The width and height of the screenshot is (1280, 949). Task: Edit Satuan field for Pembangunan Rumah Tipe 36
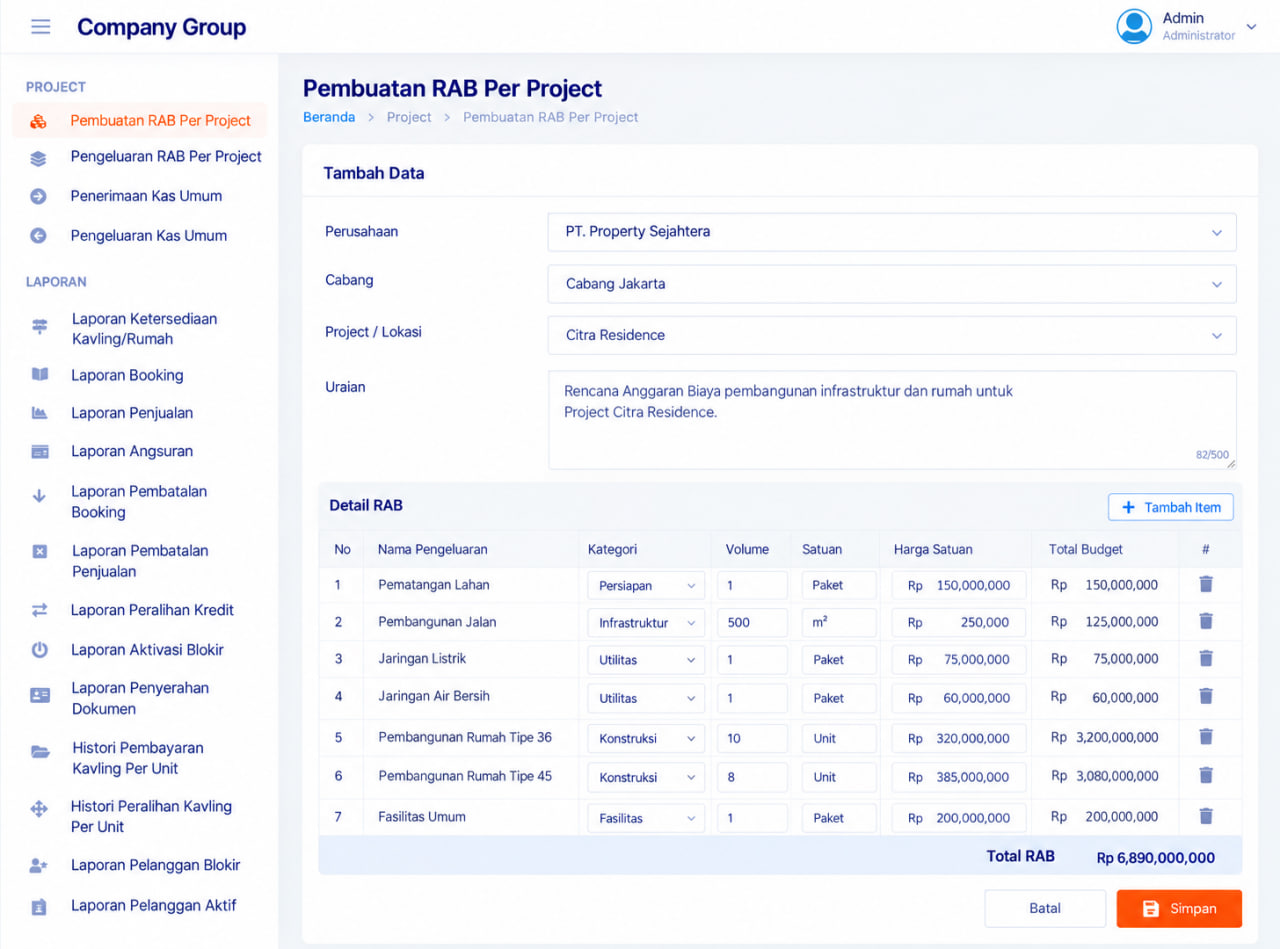[x=839, y=739]
